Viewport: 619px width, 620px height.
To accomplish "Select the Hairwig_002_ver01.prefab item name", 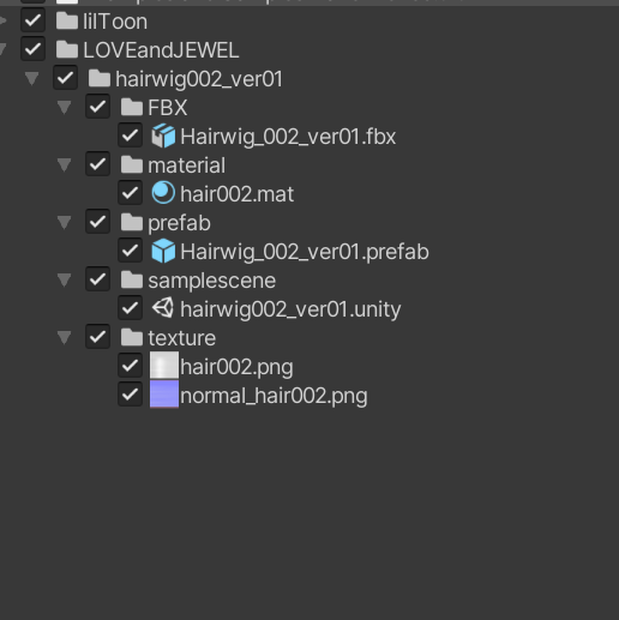I will [x=305, y=252].
